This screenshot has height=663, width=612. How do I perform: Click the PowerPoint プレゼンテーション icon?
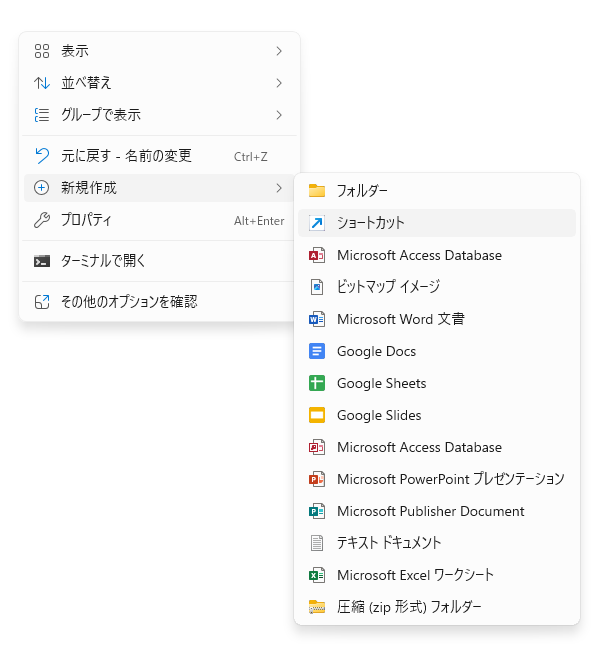(317, 479)
